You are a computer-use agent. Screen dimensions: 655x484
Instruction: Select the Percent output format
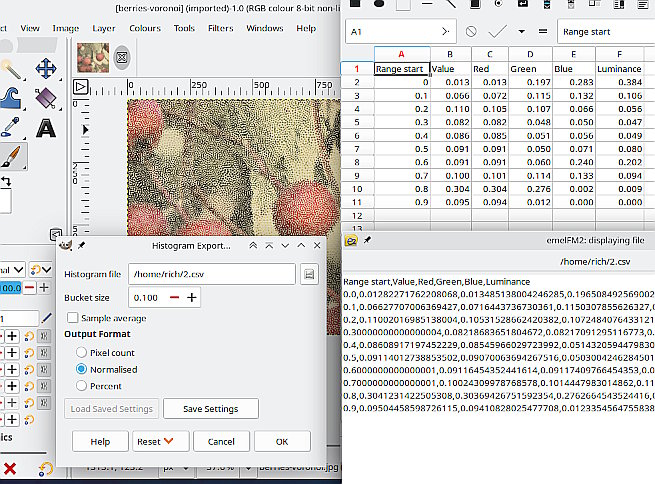[81, 386]
